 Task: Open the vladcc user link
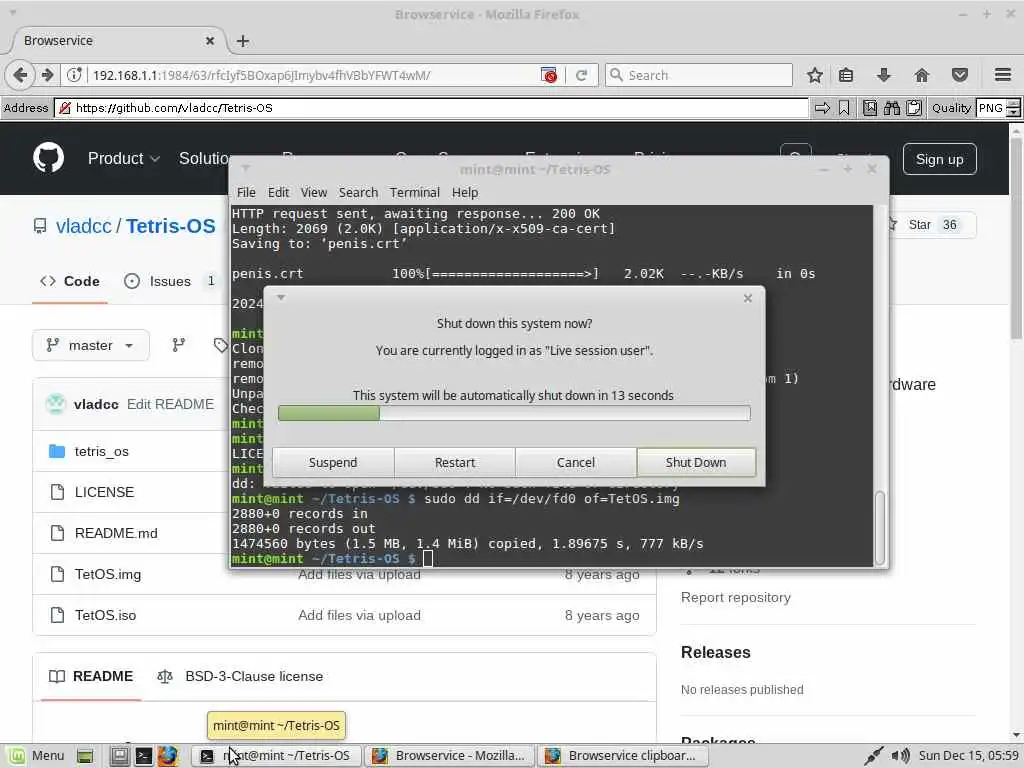pos(84,226)
